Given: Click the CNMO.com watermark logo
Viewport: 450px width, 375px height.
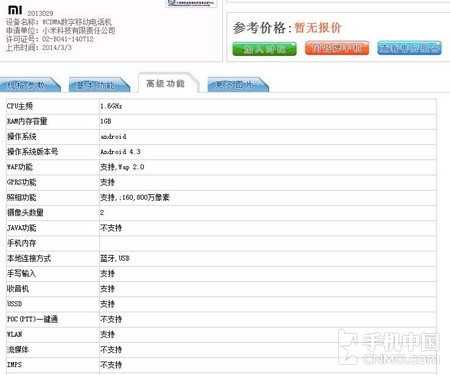Looking at the screenshot, I should [x=389, y=347].
